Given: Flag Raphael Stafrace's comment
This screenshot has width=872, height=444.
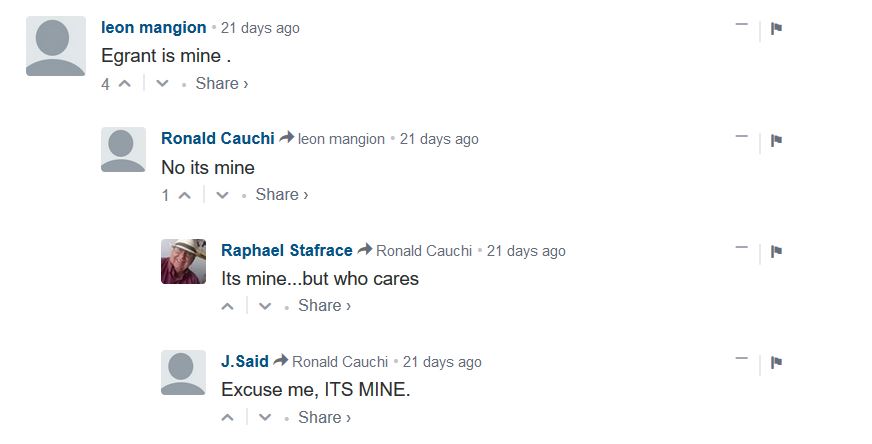Looking at the screenshot, I should (776, 251).
